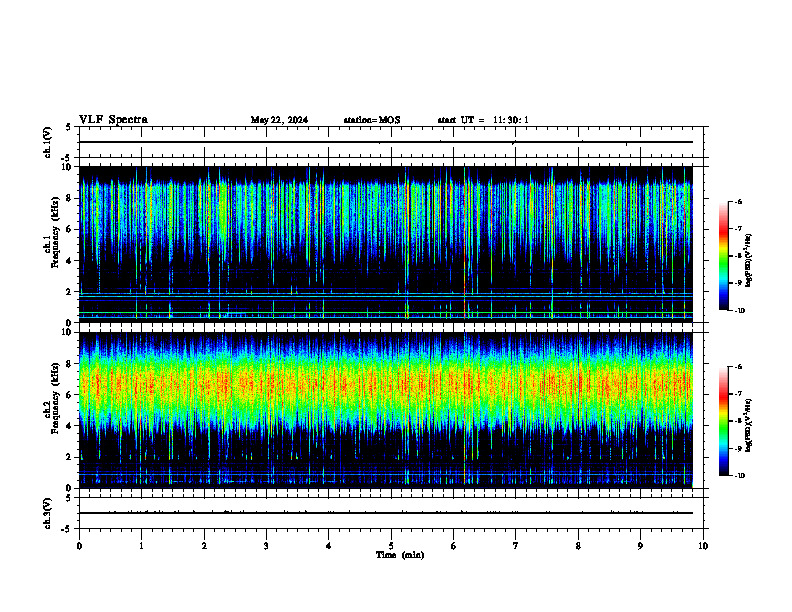Click the ch.1 frequency axis "2" tick label
The width and height of the screenshot is (792, 612).
point(69,292)
